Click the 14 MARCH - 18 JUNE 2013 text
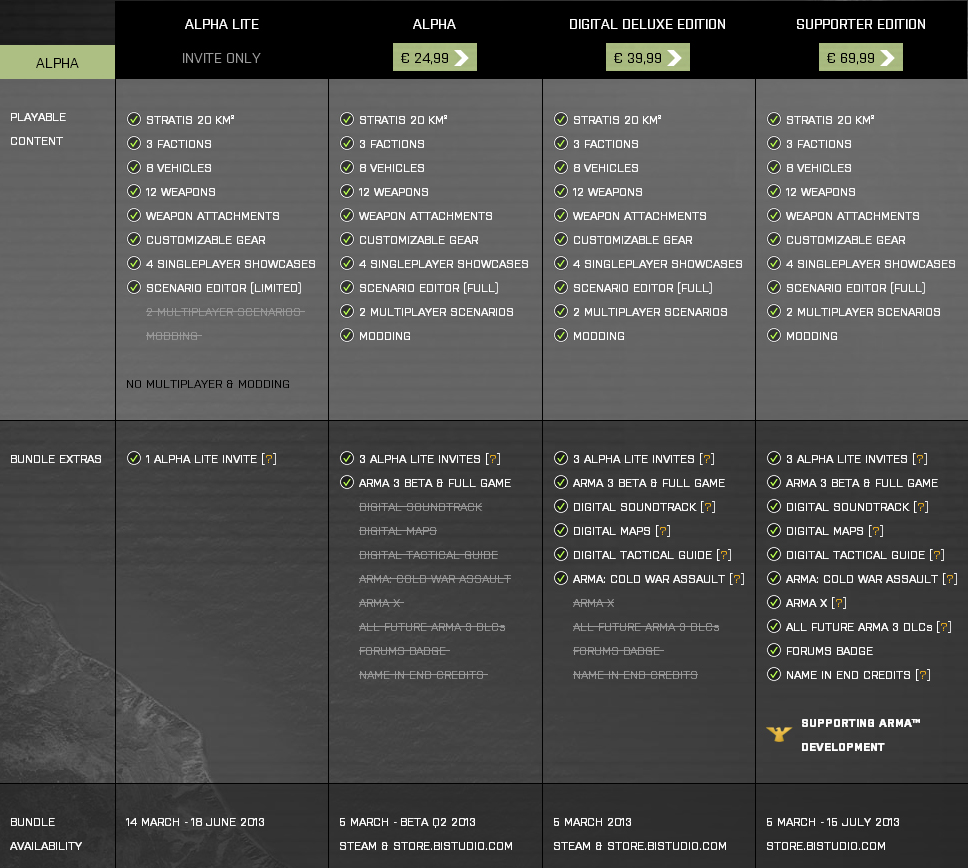 [195, 822]
